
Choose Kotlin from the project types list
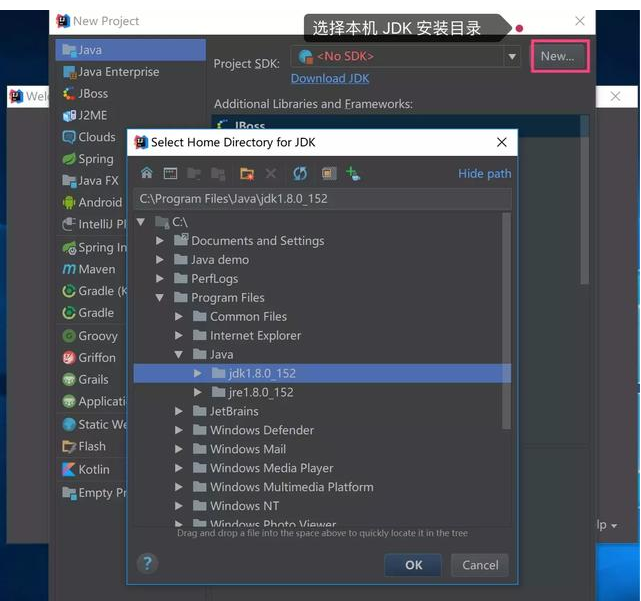click(x=93, y=469)
